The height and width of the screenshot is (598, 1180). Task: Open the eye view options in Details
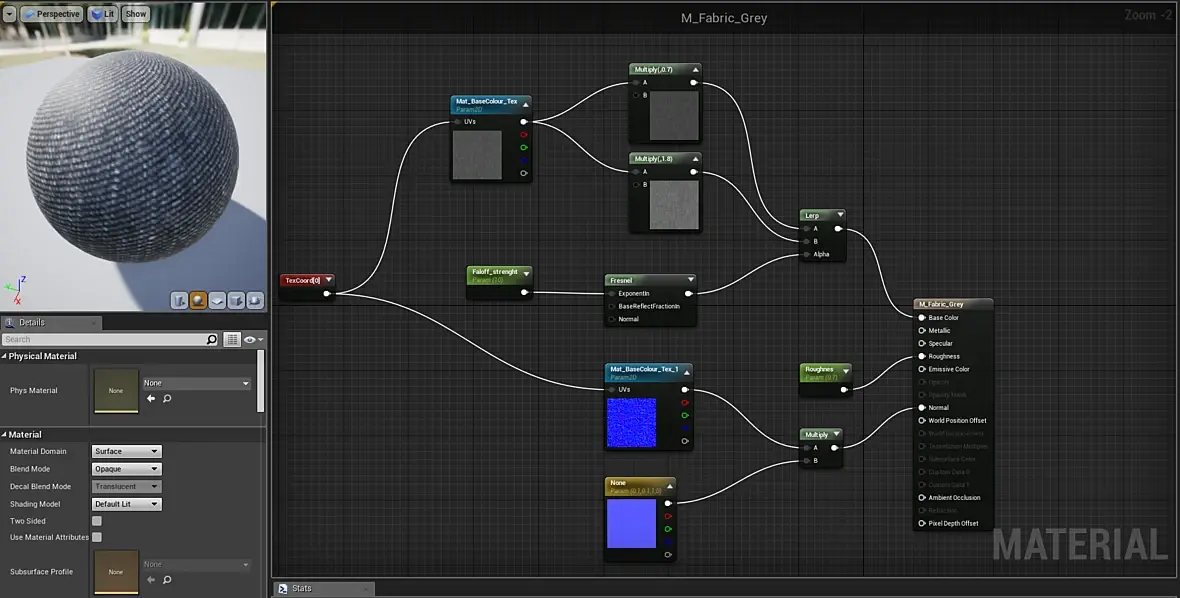coord(253,339)
